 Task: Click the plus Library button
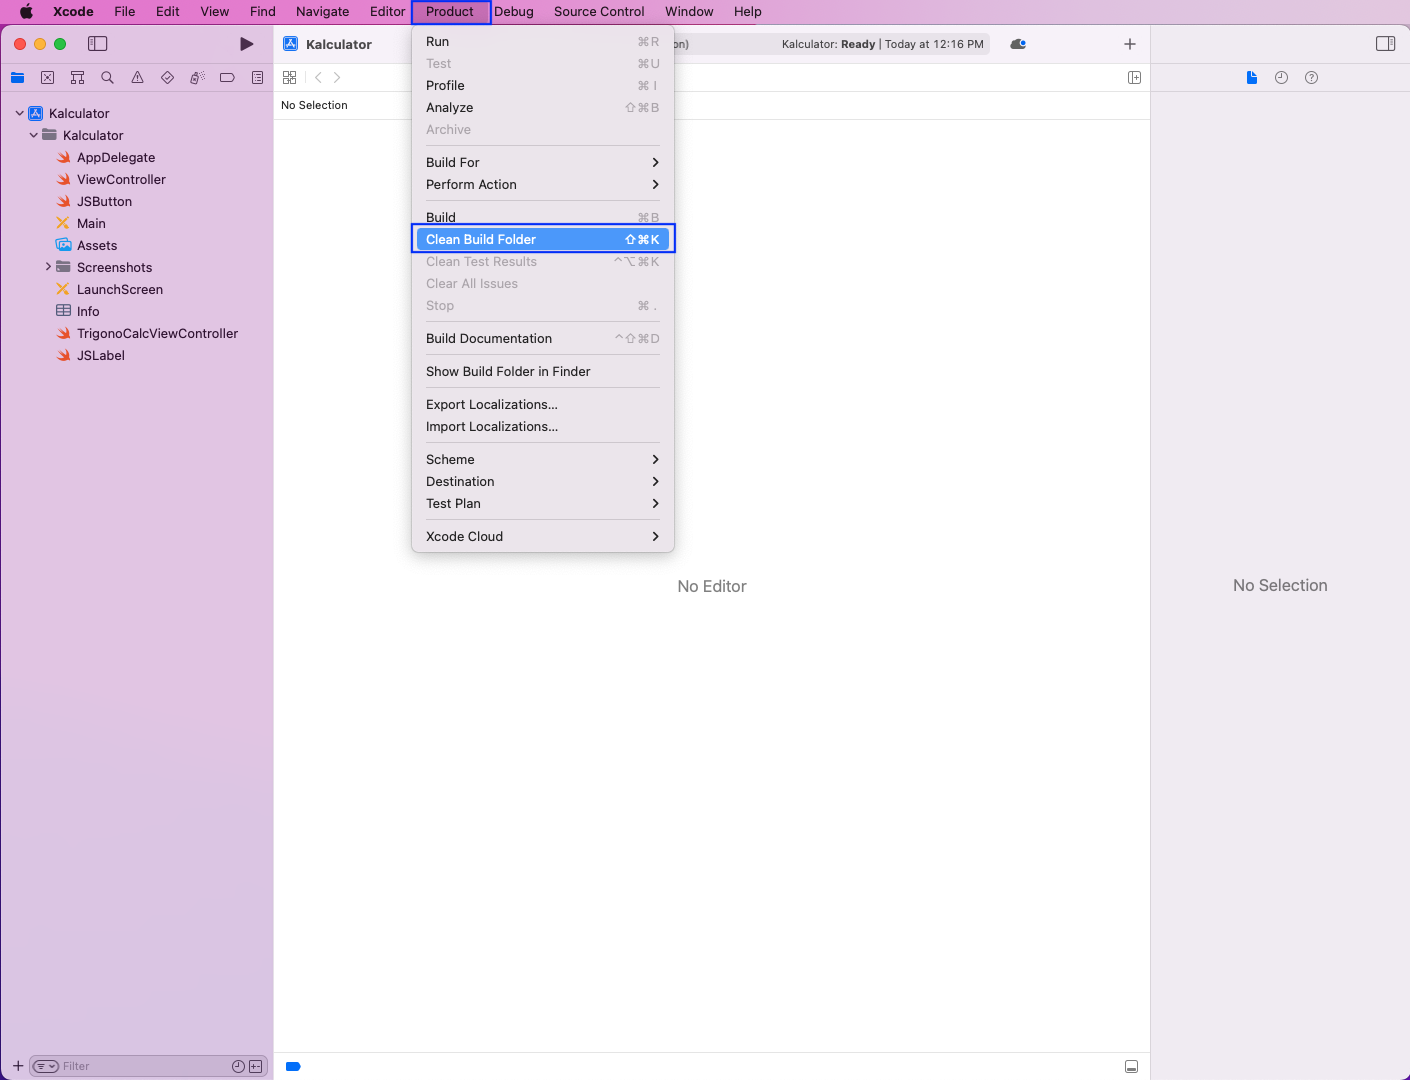point(1129,44)
